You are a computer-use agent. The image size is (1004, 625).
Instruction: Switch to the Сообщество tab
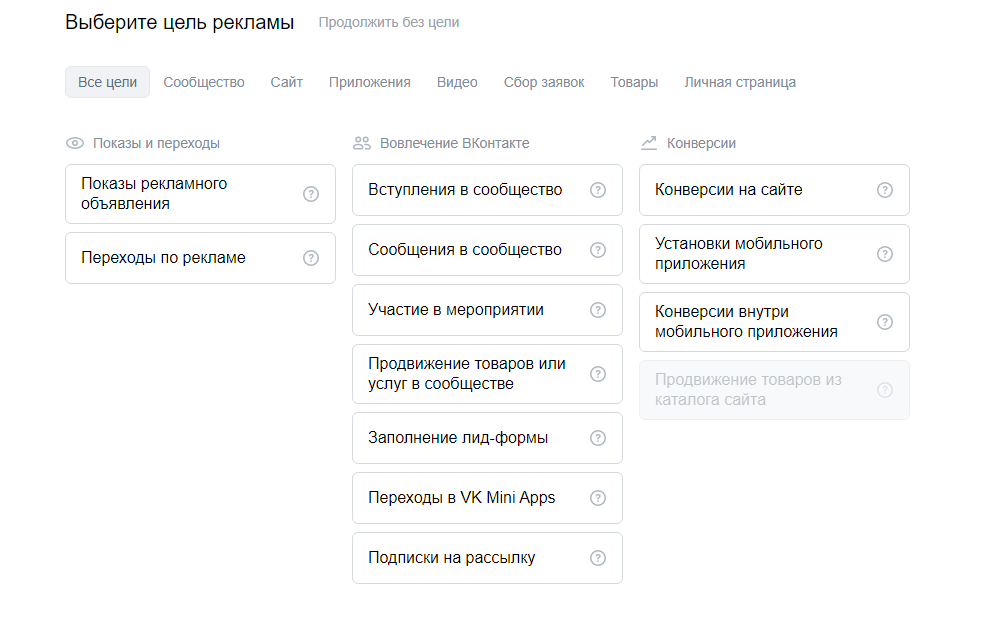tap(204, 82)
